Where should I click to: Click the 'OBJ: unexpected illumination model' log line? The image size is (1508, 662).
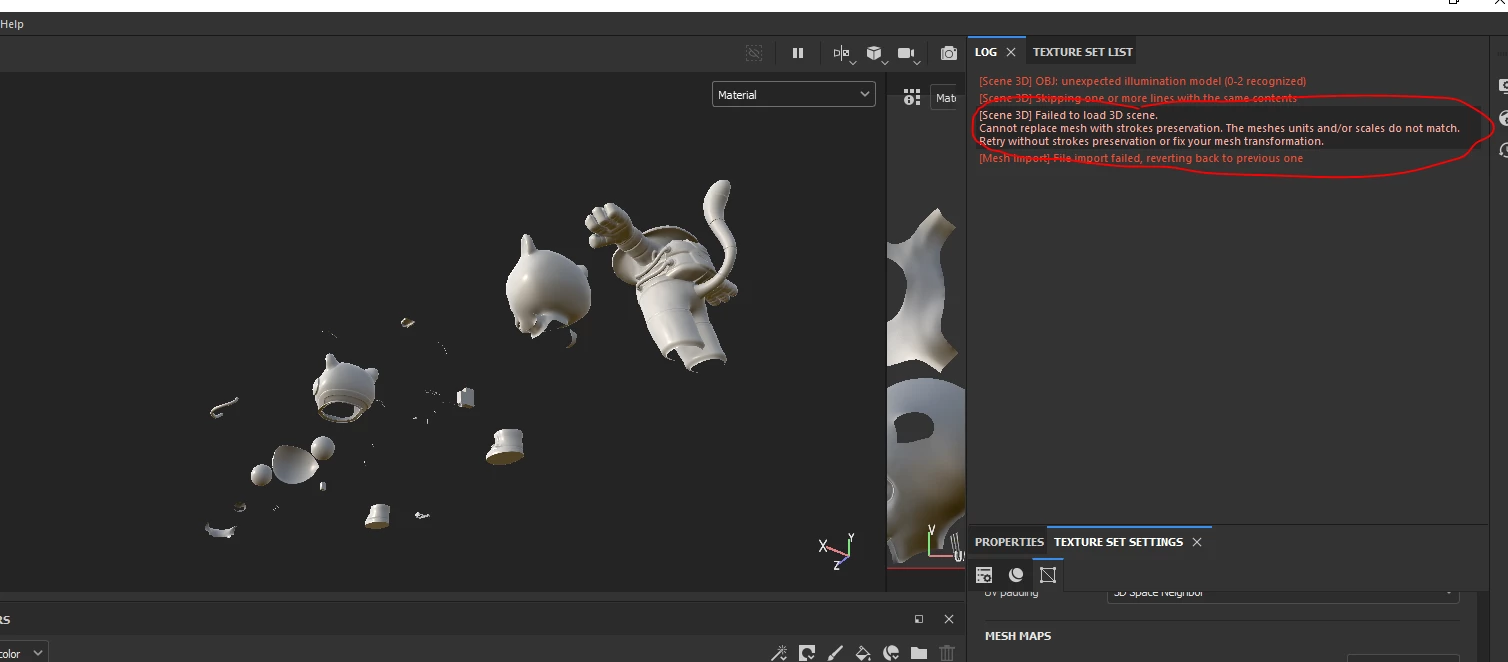tap(1142, 81)
